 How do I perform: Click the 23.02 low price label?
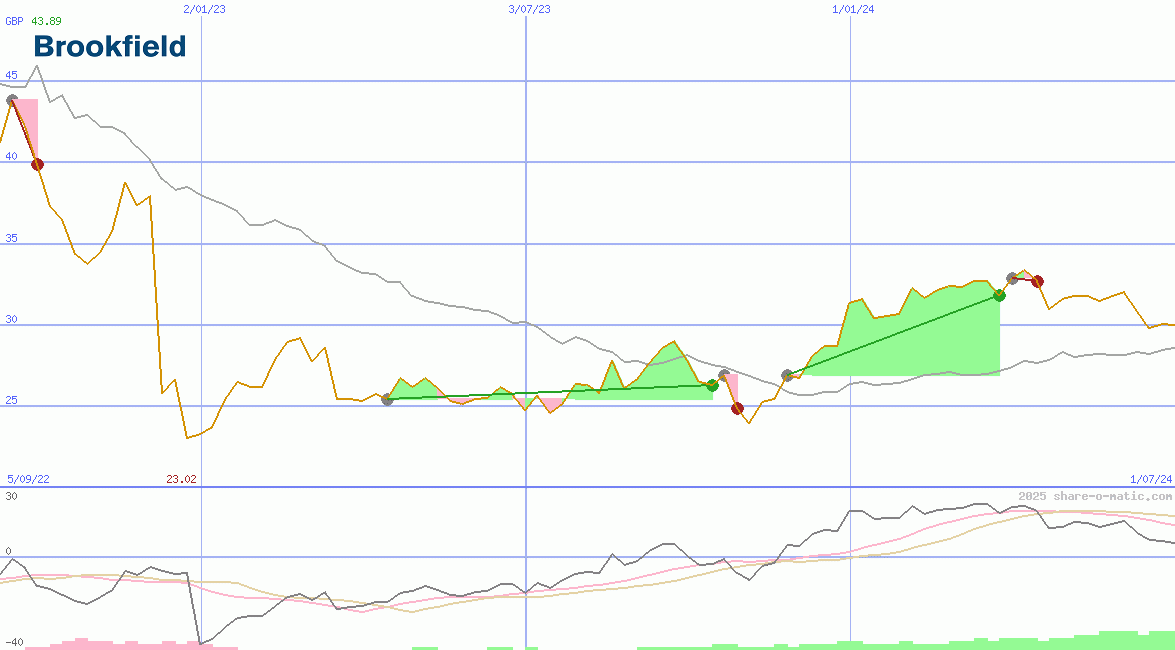coord(181,479)
